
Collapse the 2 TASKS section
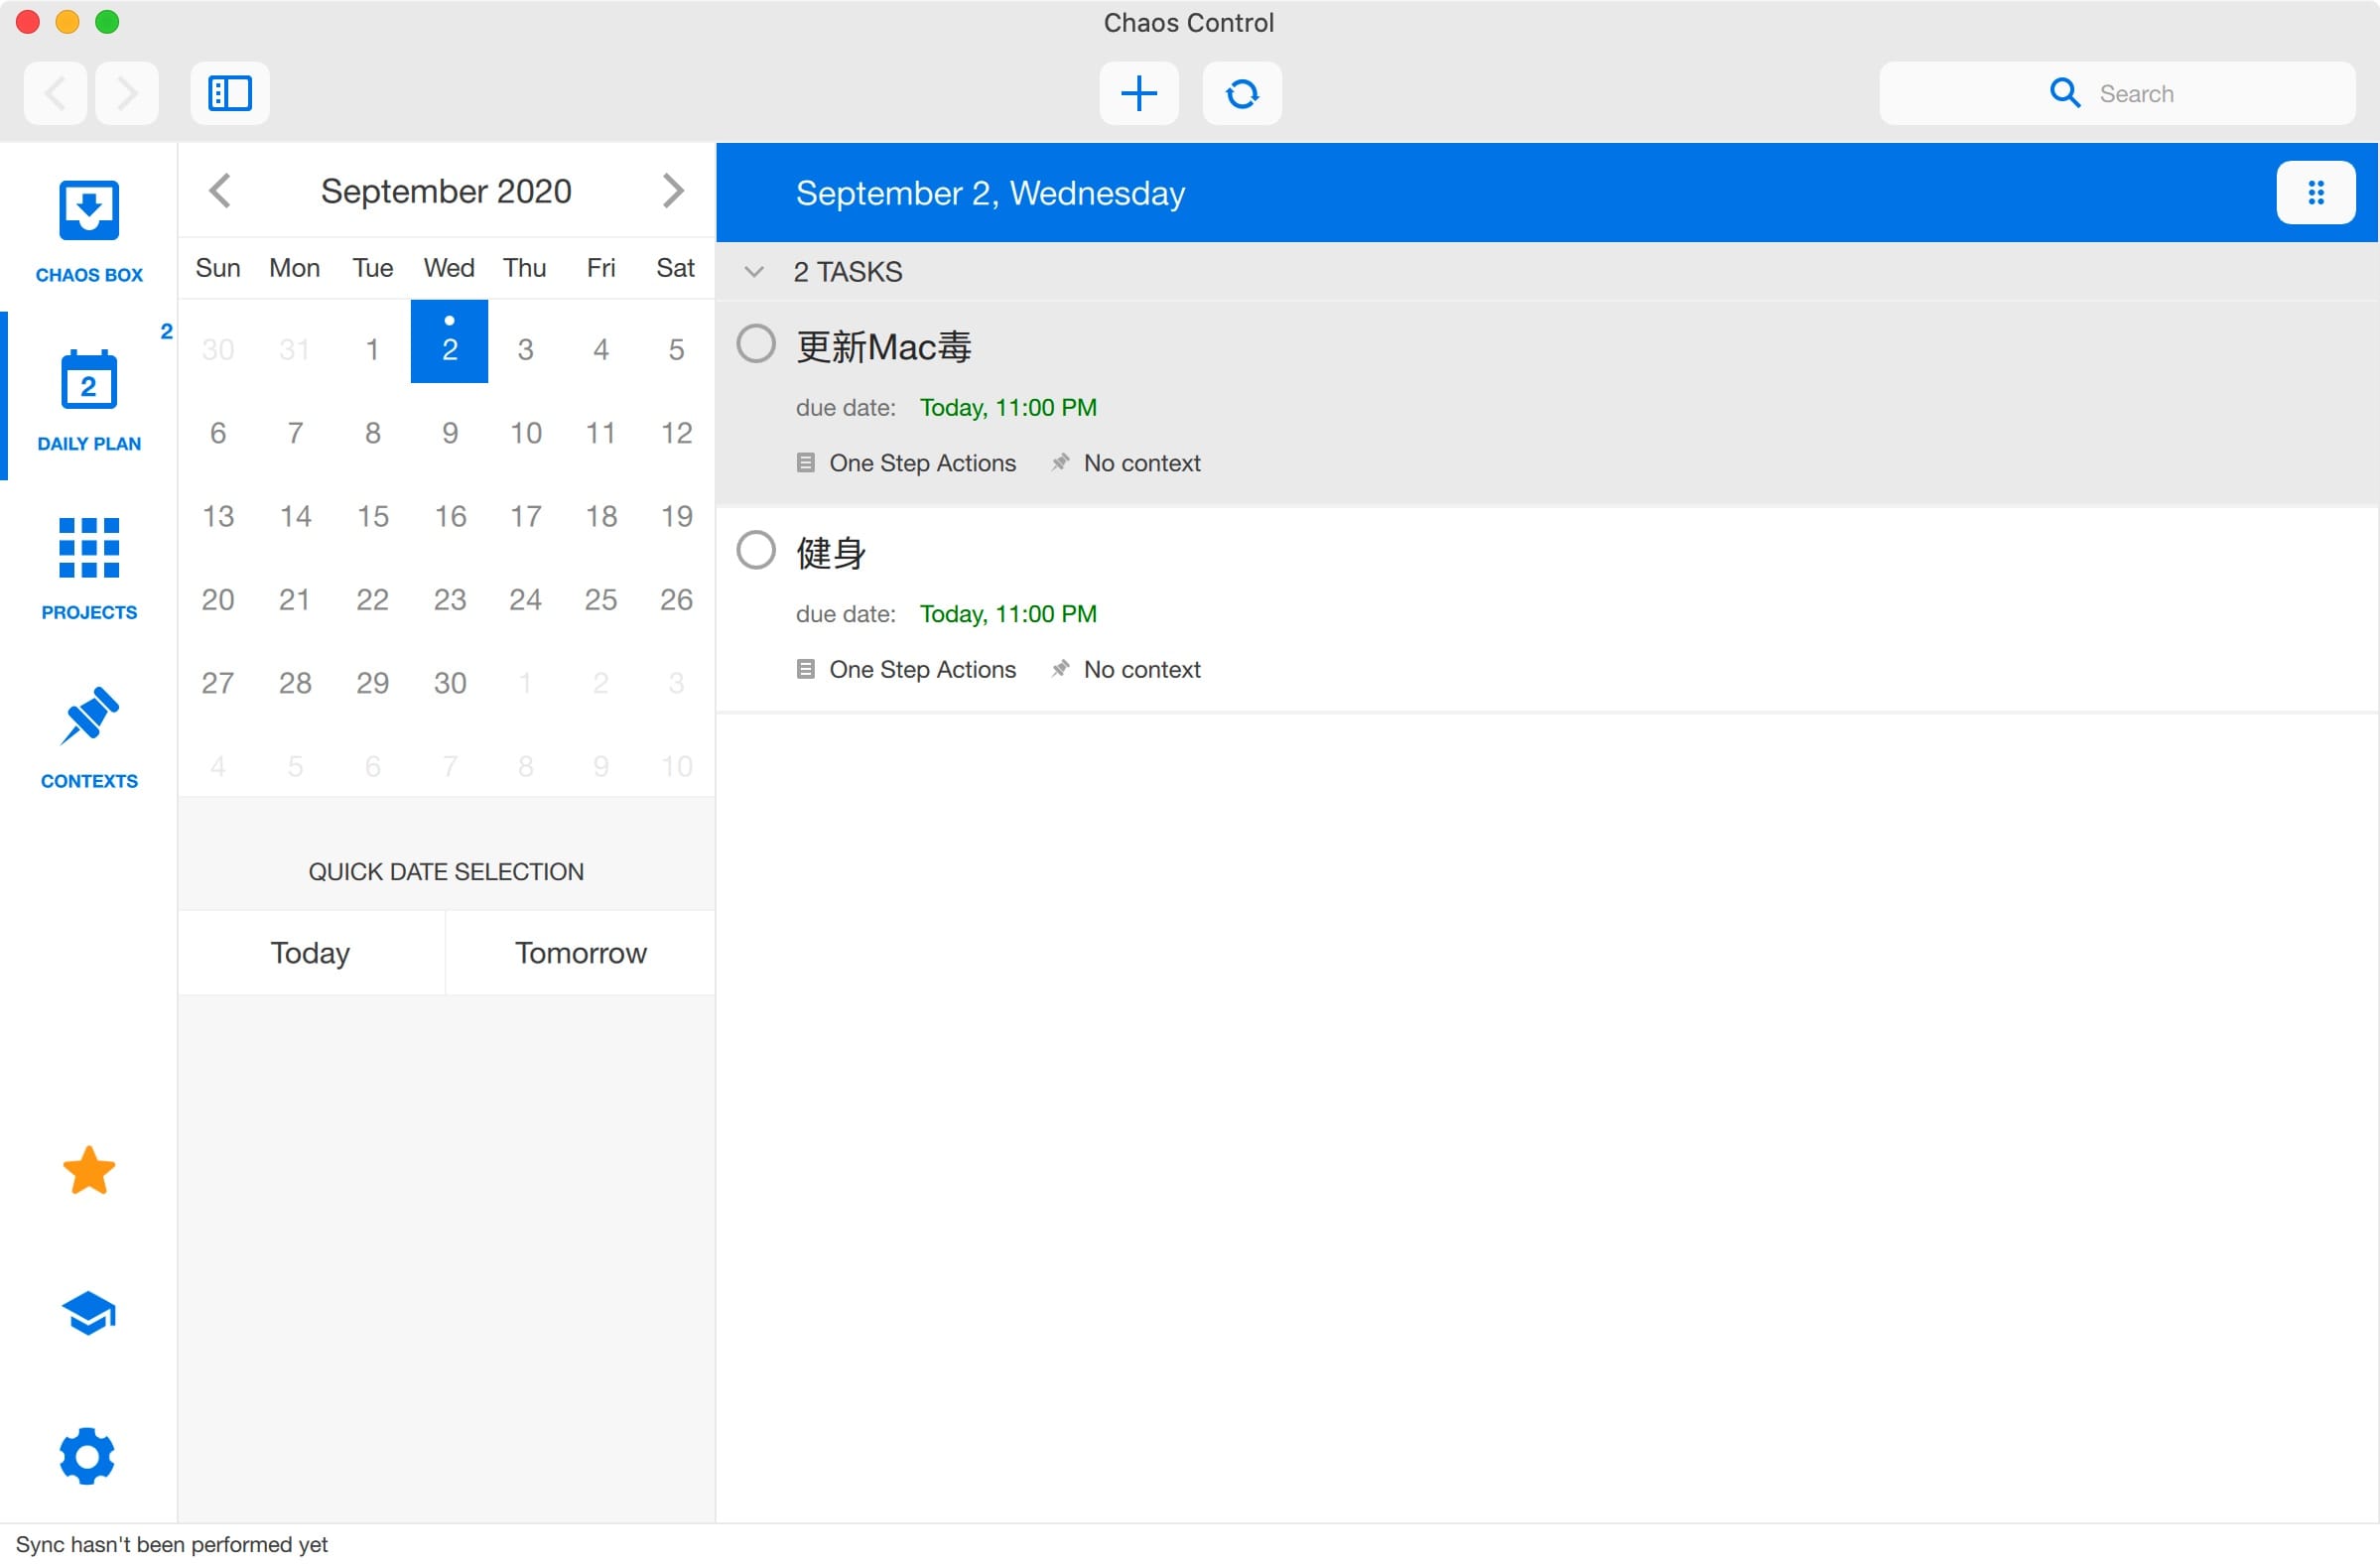(x=755, y=271)
